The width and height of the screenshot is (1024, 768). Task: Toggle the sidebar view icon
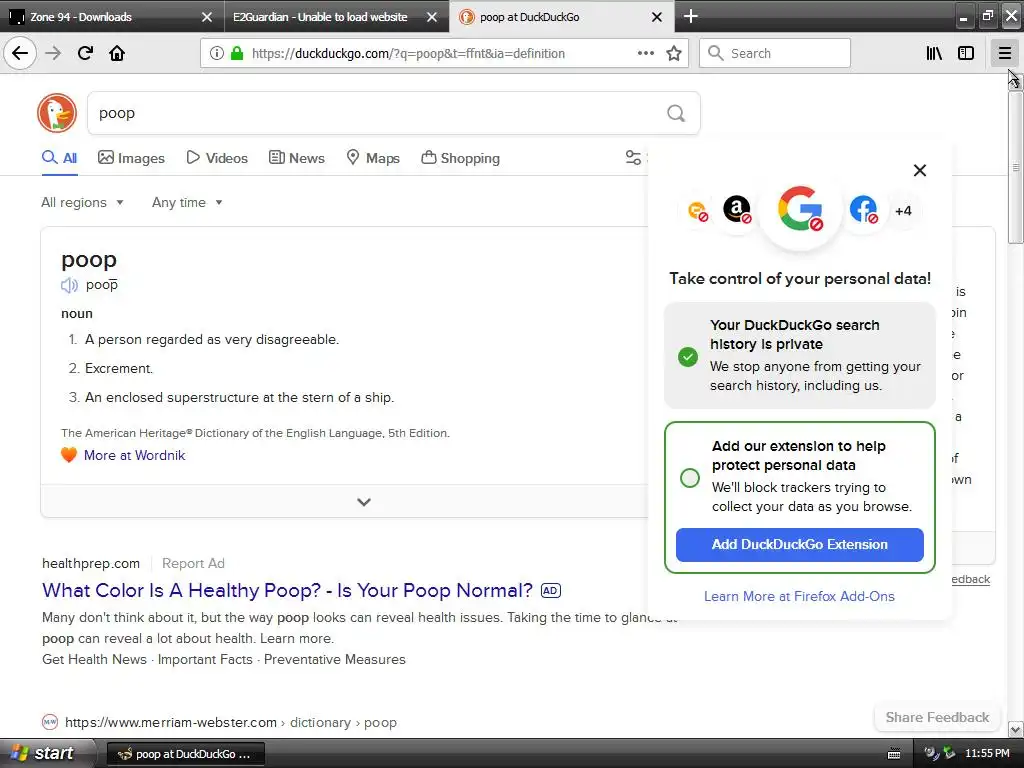[x=966, y=53]
